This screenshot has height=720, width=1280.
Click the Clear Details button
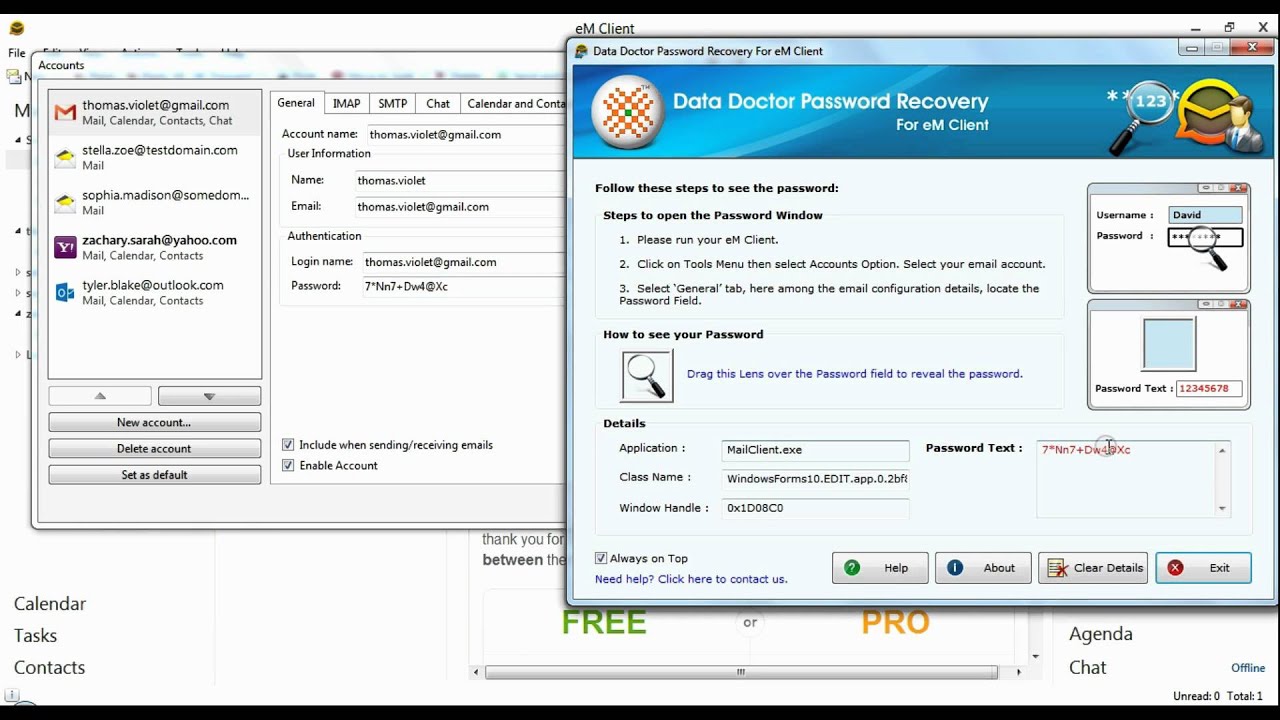tap(1093, 568)
